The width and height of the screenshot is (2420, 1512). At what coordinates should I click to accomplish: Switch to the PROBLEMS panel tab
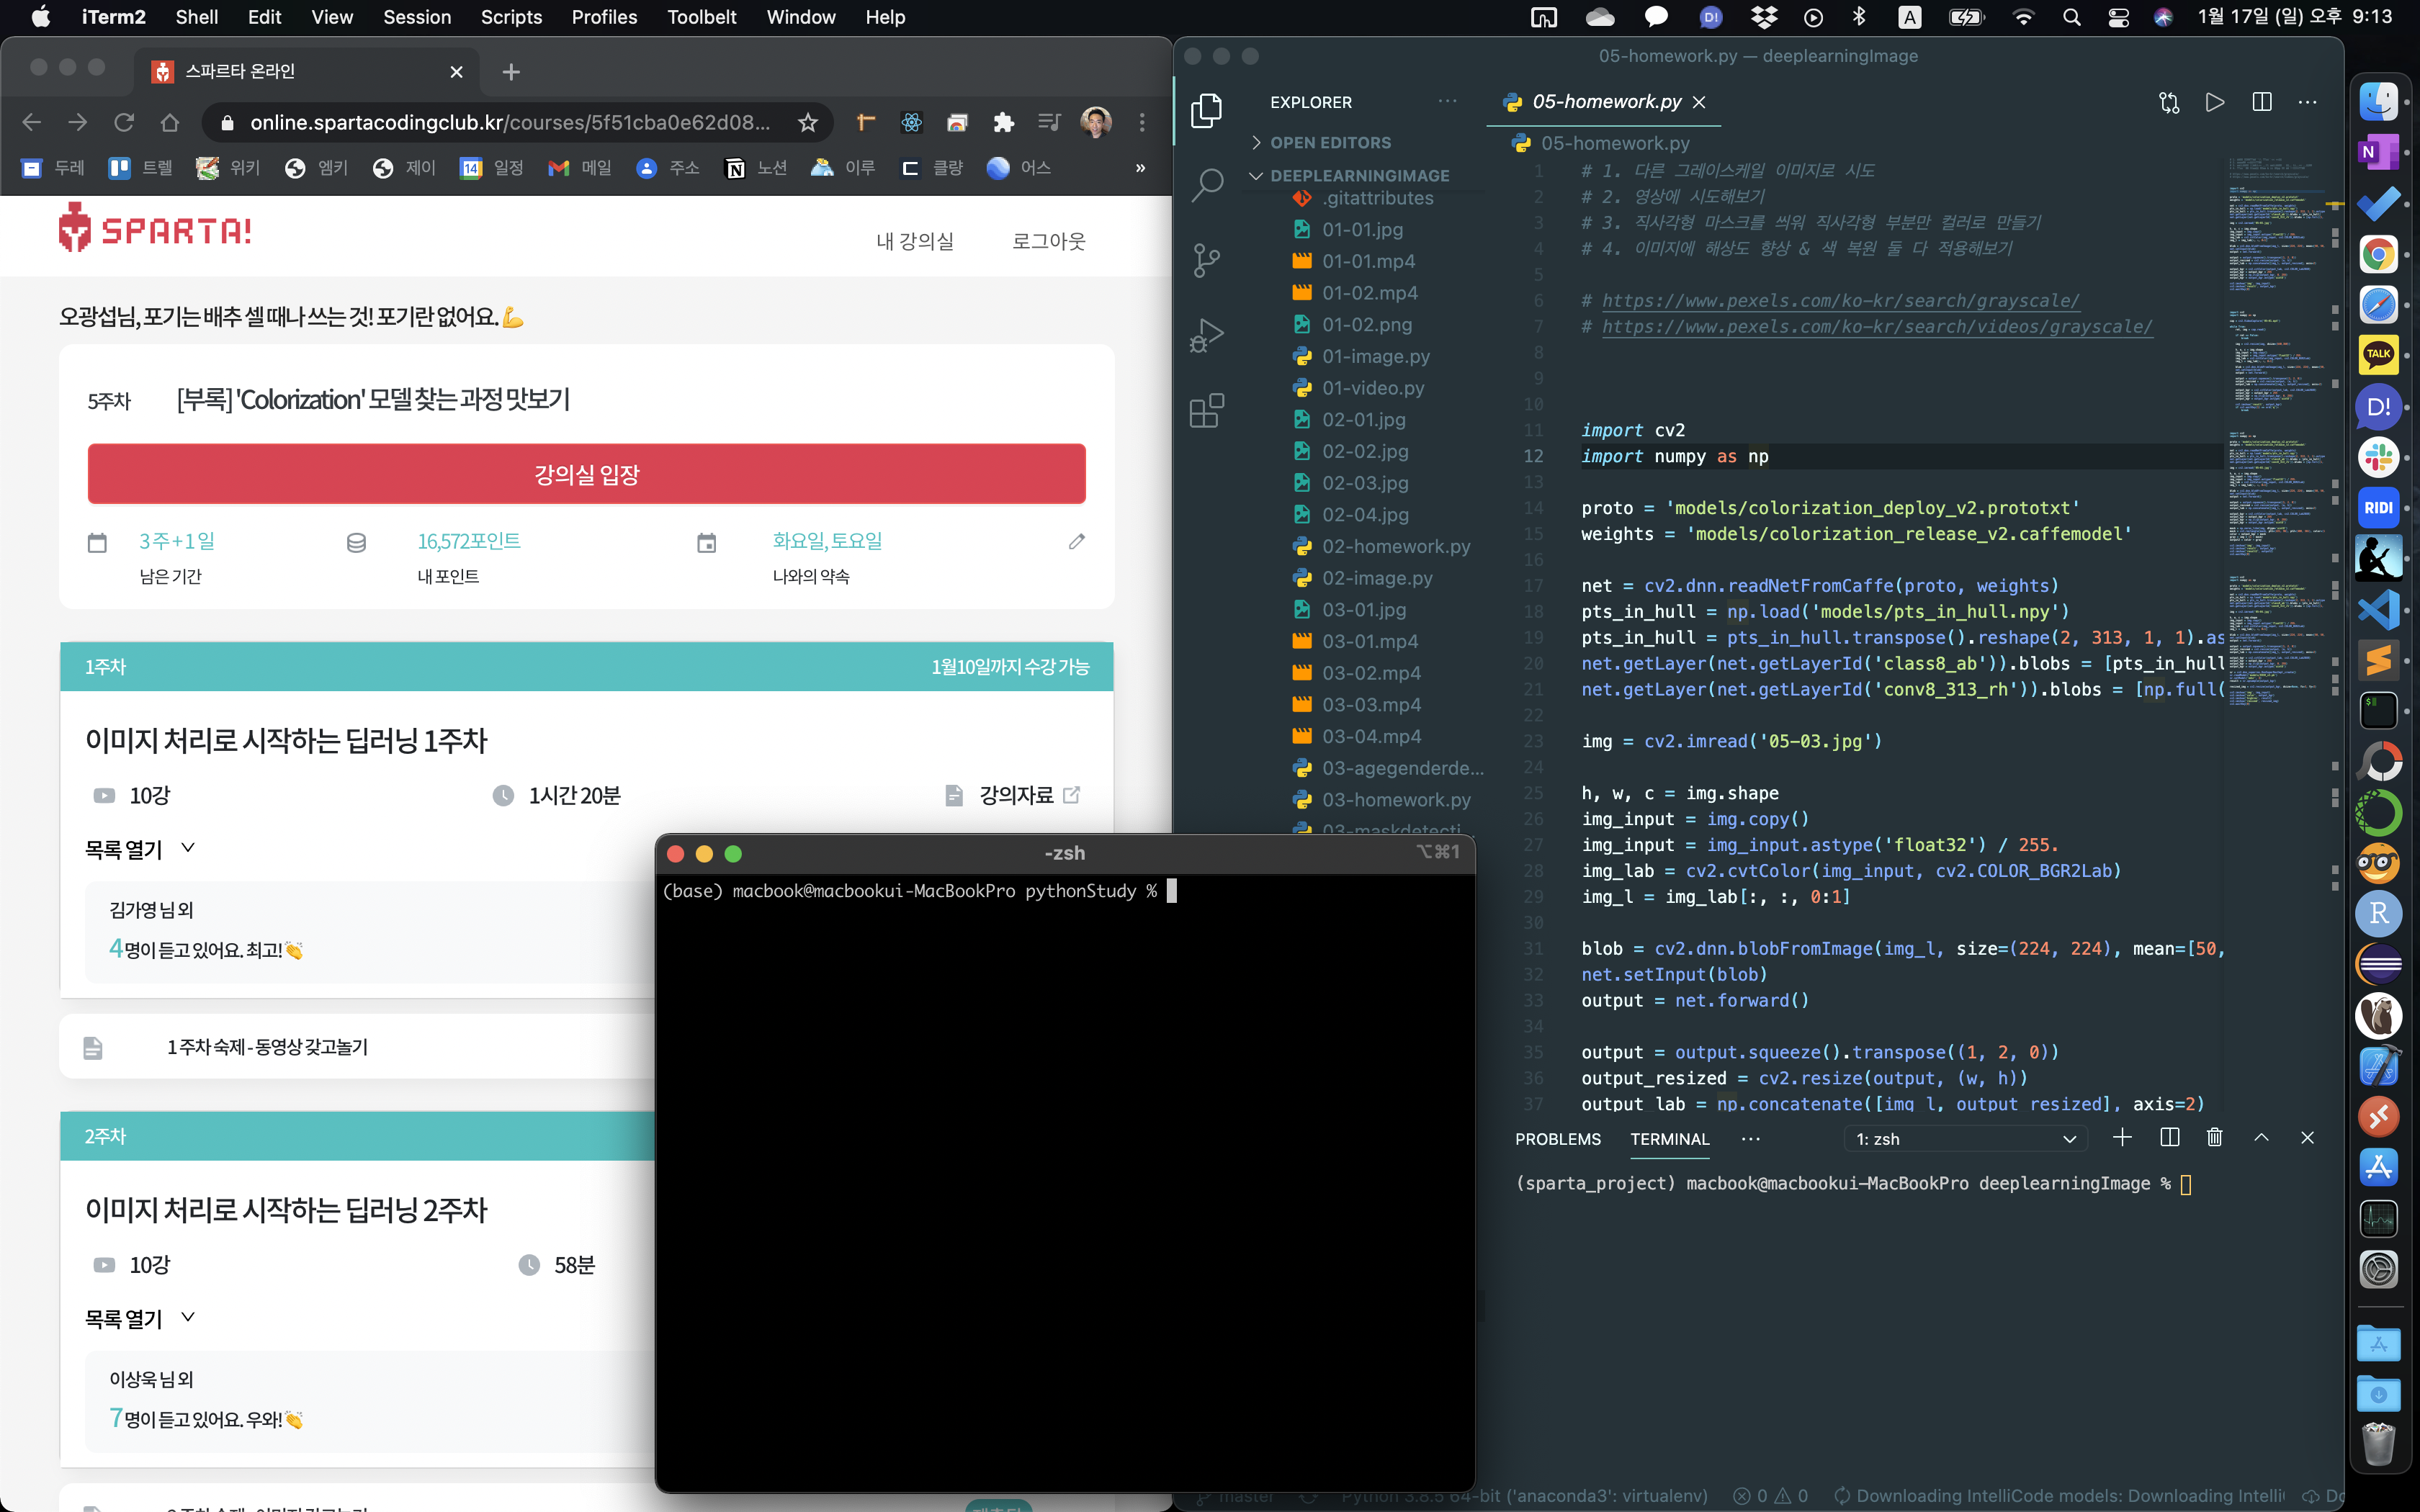click(1557, 1139)
